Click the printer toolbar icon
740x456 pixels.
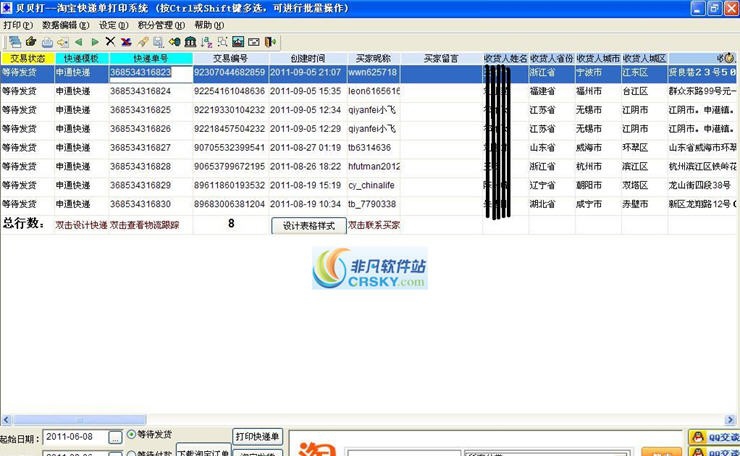point(47,42)
